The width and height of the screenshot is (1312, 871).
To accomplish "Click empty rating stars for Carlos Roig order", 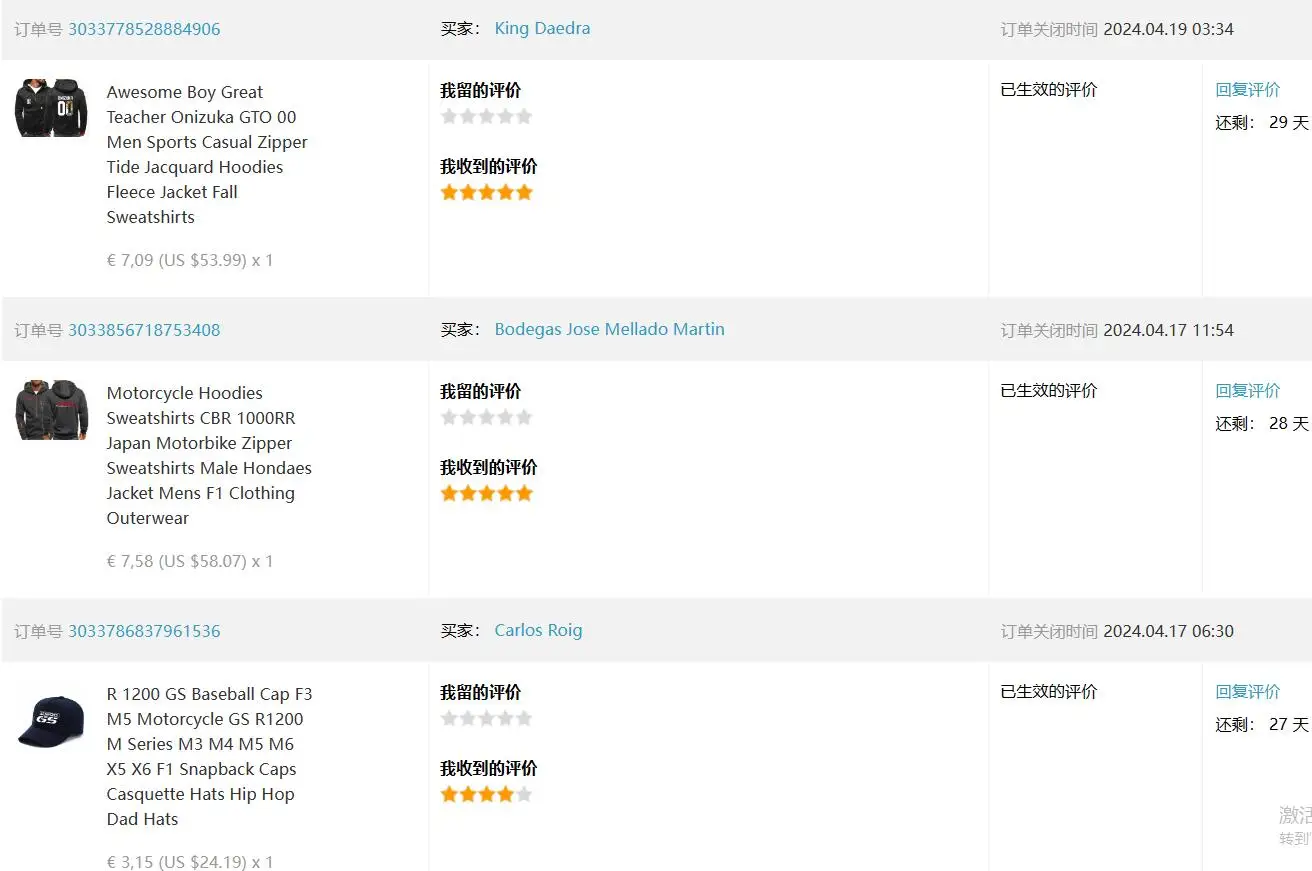I will [486, 718].
